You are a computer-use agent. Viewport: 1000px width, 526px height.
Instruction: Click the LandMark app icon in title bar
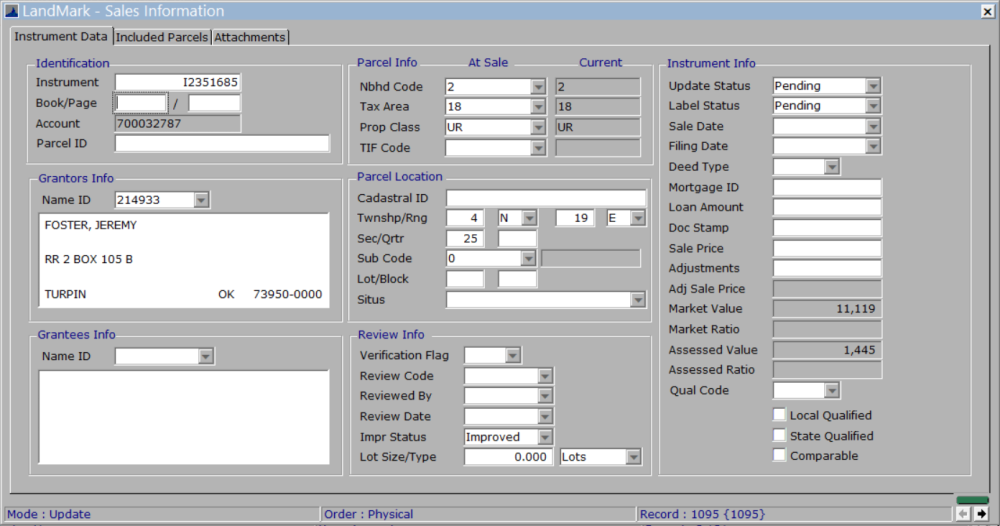[x=10, y=10]
